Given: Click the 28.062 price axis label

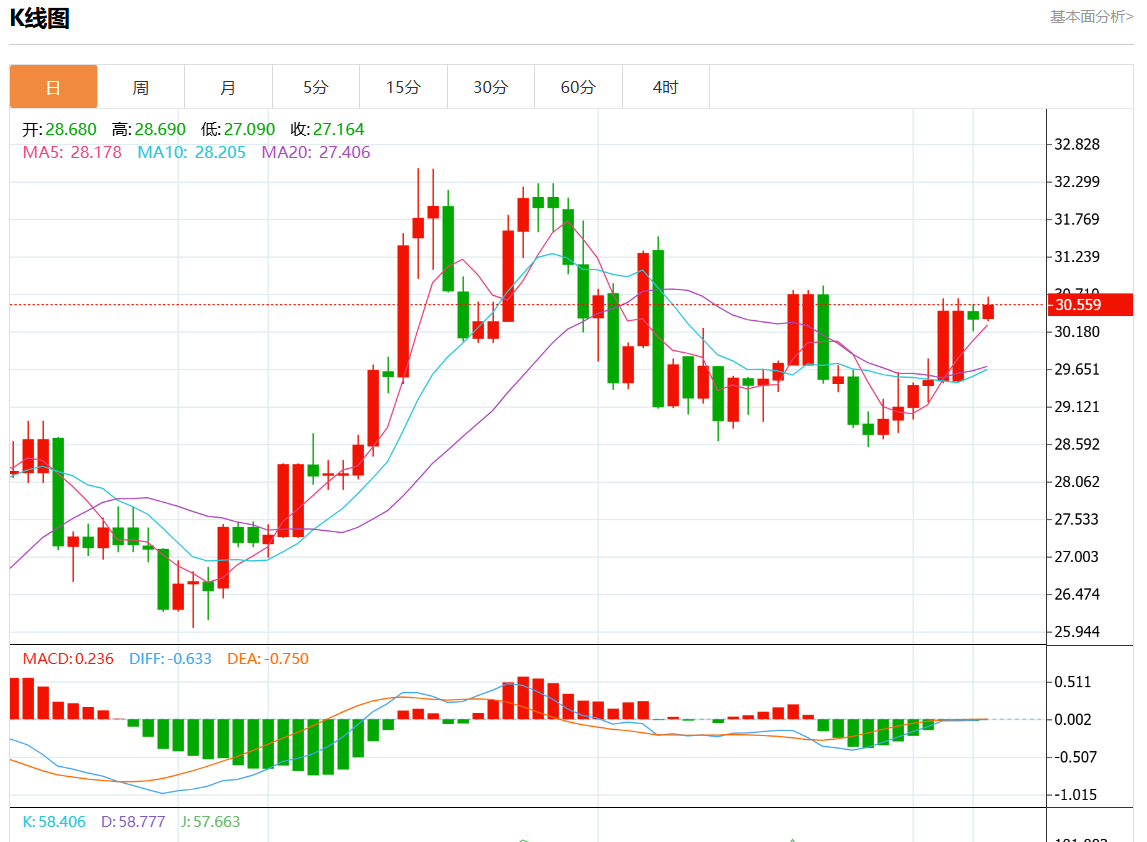Looking at the screenshot, I should (x=1077, y=481).
